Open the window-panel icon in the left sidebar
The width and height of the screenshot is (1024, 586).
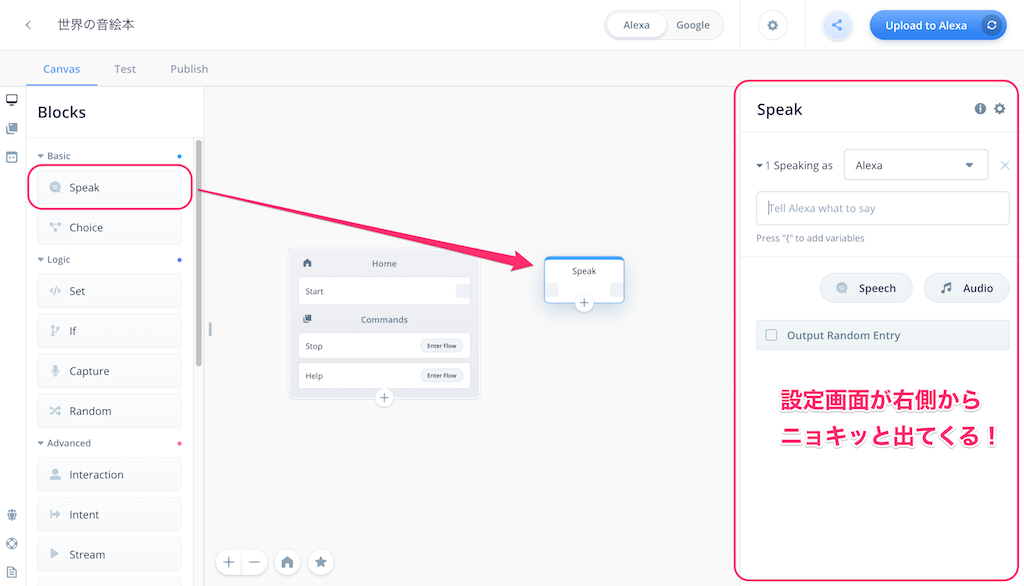click(12, 157)
